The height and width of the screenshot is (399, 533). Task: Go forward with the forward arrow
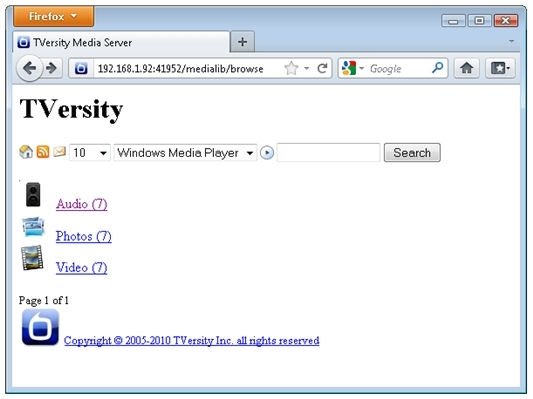[x=52, y=68]
